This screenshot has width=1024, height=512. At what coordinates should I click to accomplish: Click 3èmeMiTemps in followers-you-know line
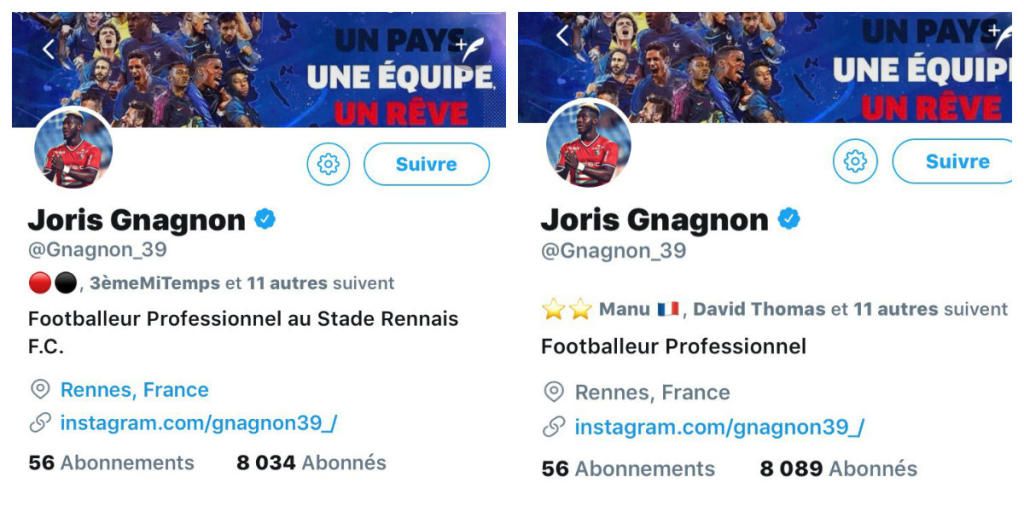[154, 283]
